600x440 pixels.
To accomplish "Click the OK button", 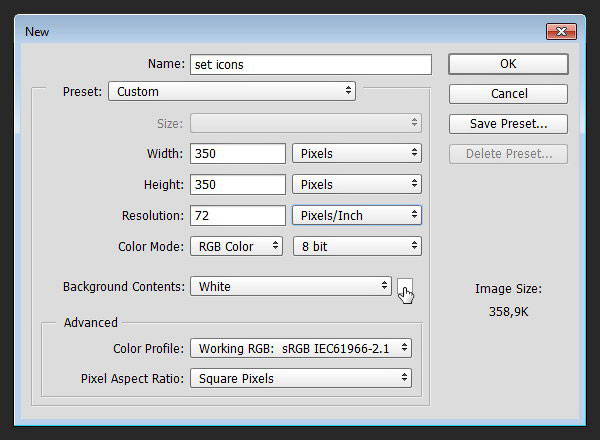I will pos(508,64).
